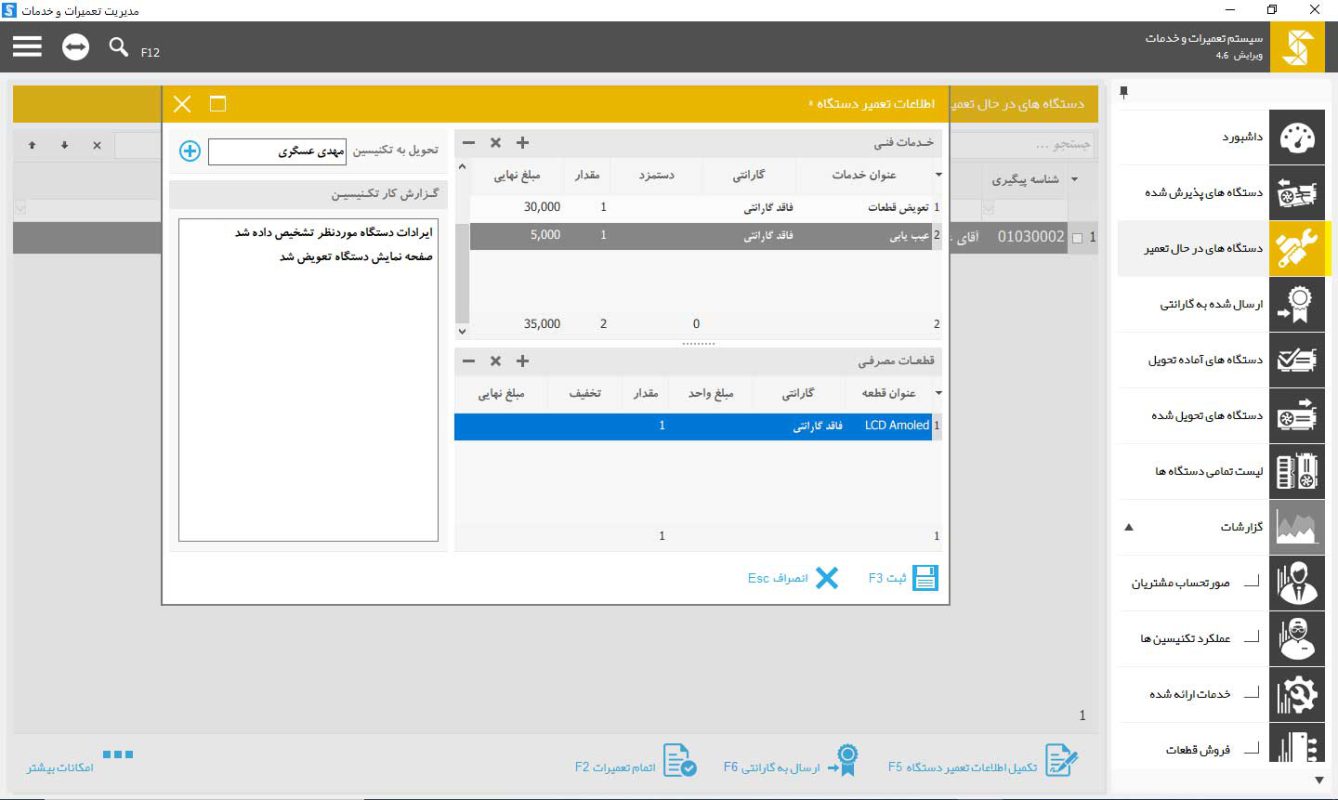Remove selected service with the minus icon
Viewport: 1338px width, 800px height.
tap(470, 142)
